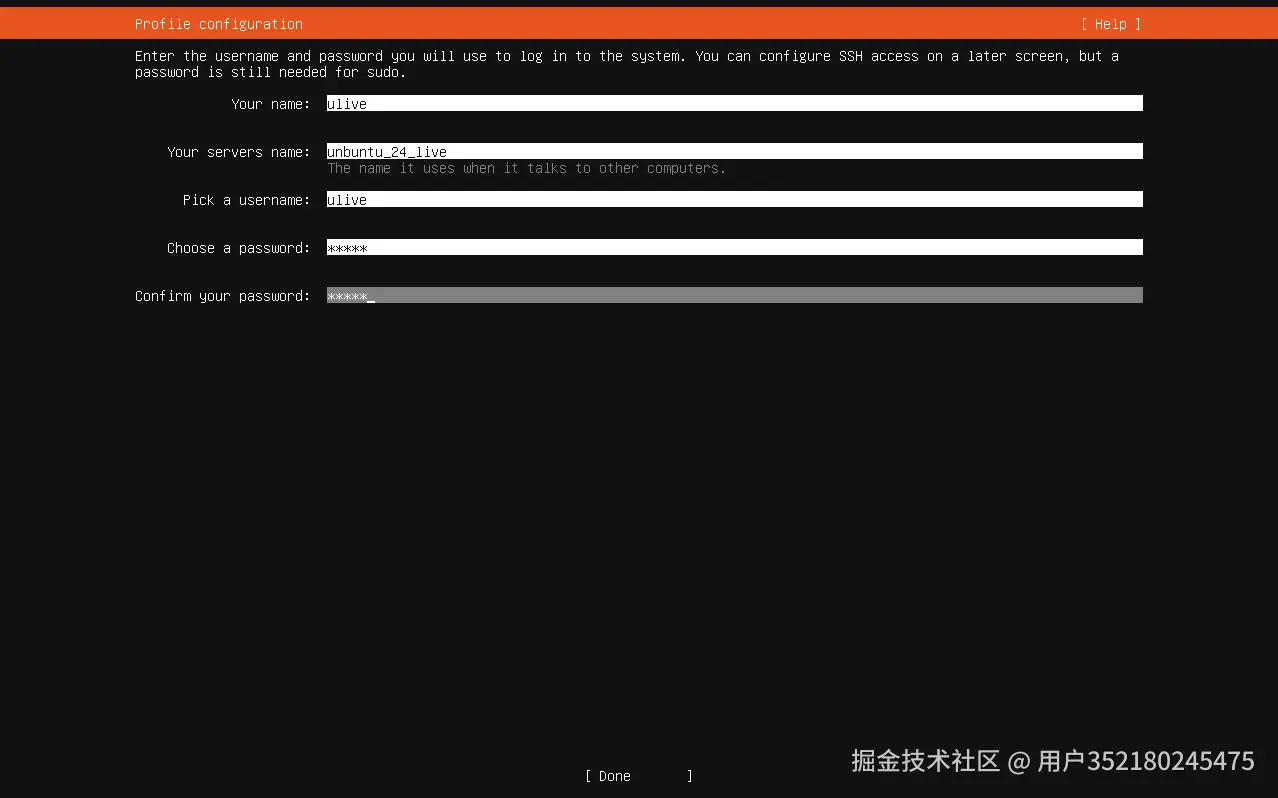
Task: Click the 'Choose a password:' label
Action: pyautogui.click(x=239, y=248)
